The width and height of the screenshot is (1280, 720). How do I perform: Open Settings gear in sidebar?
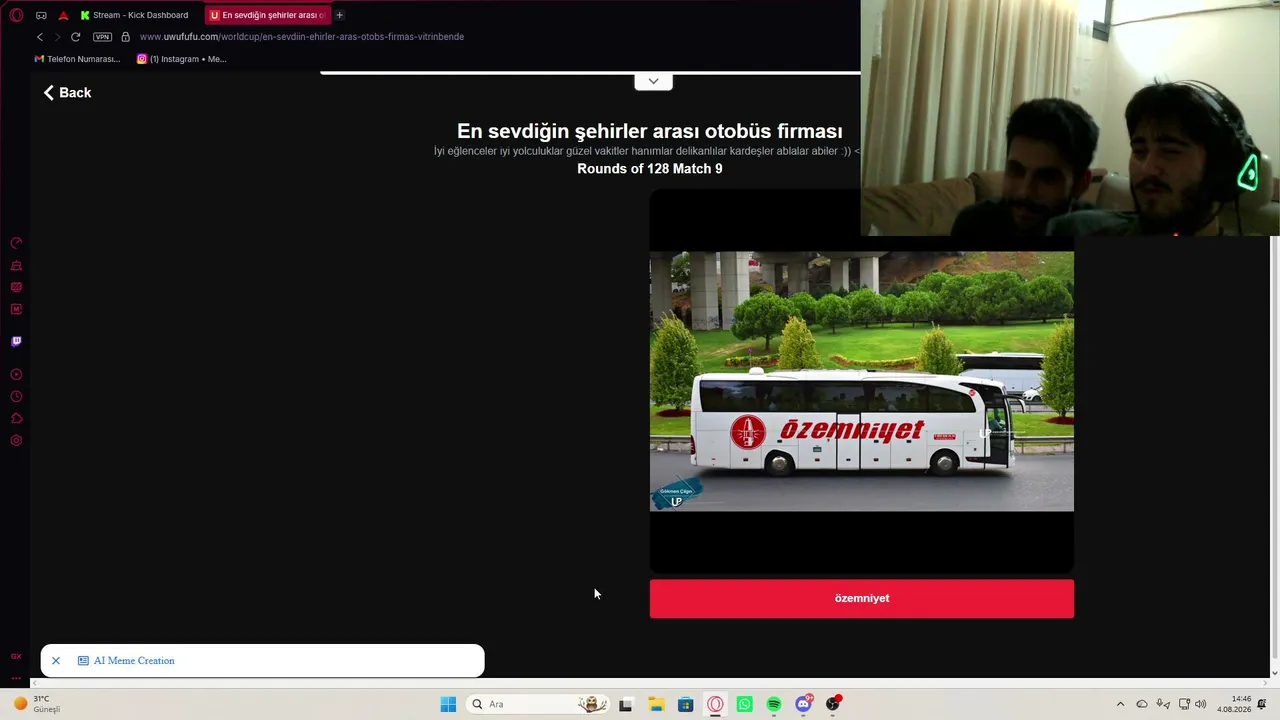16,441
